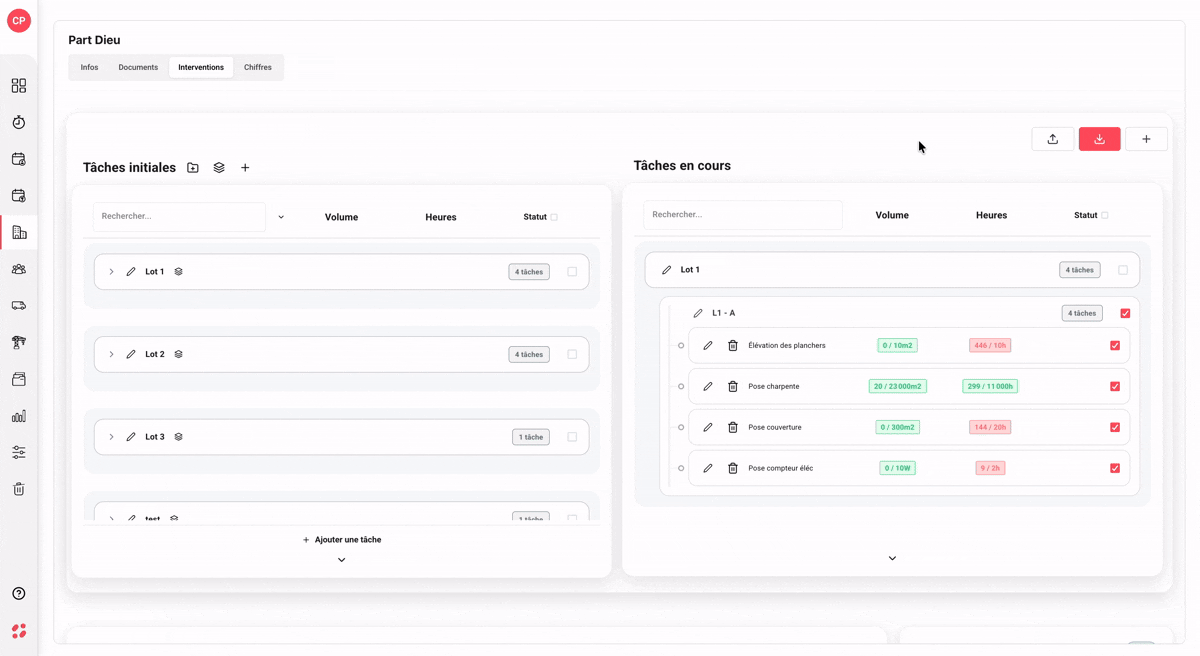Open dropdown arrow next to left search field
The width and height of the screenshot is (1200, 656).
pyautogui.click(x=281, y=217)
